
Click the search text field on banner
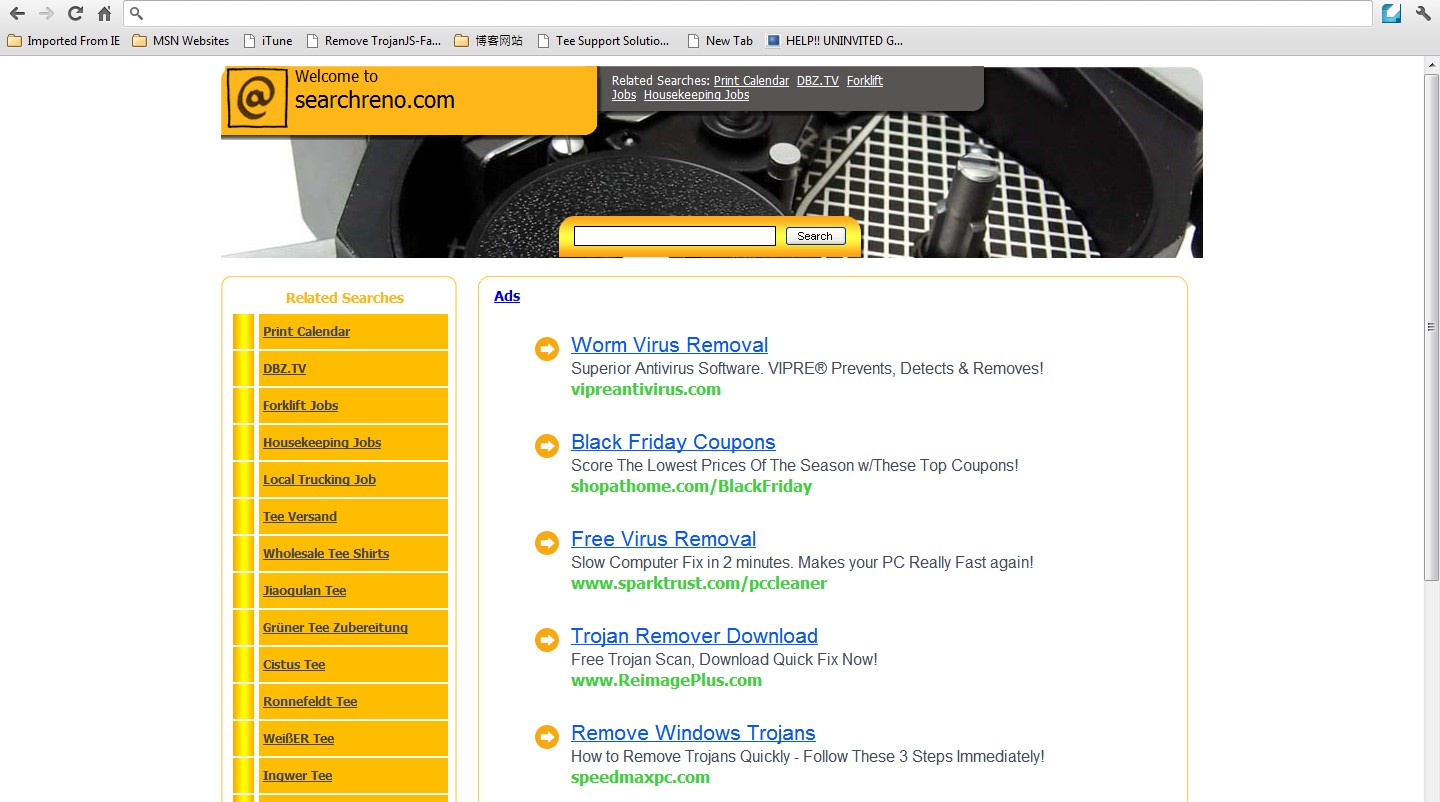coord(675,236)
